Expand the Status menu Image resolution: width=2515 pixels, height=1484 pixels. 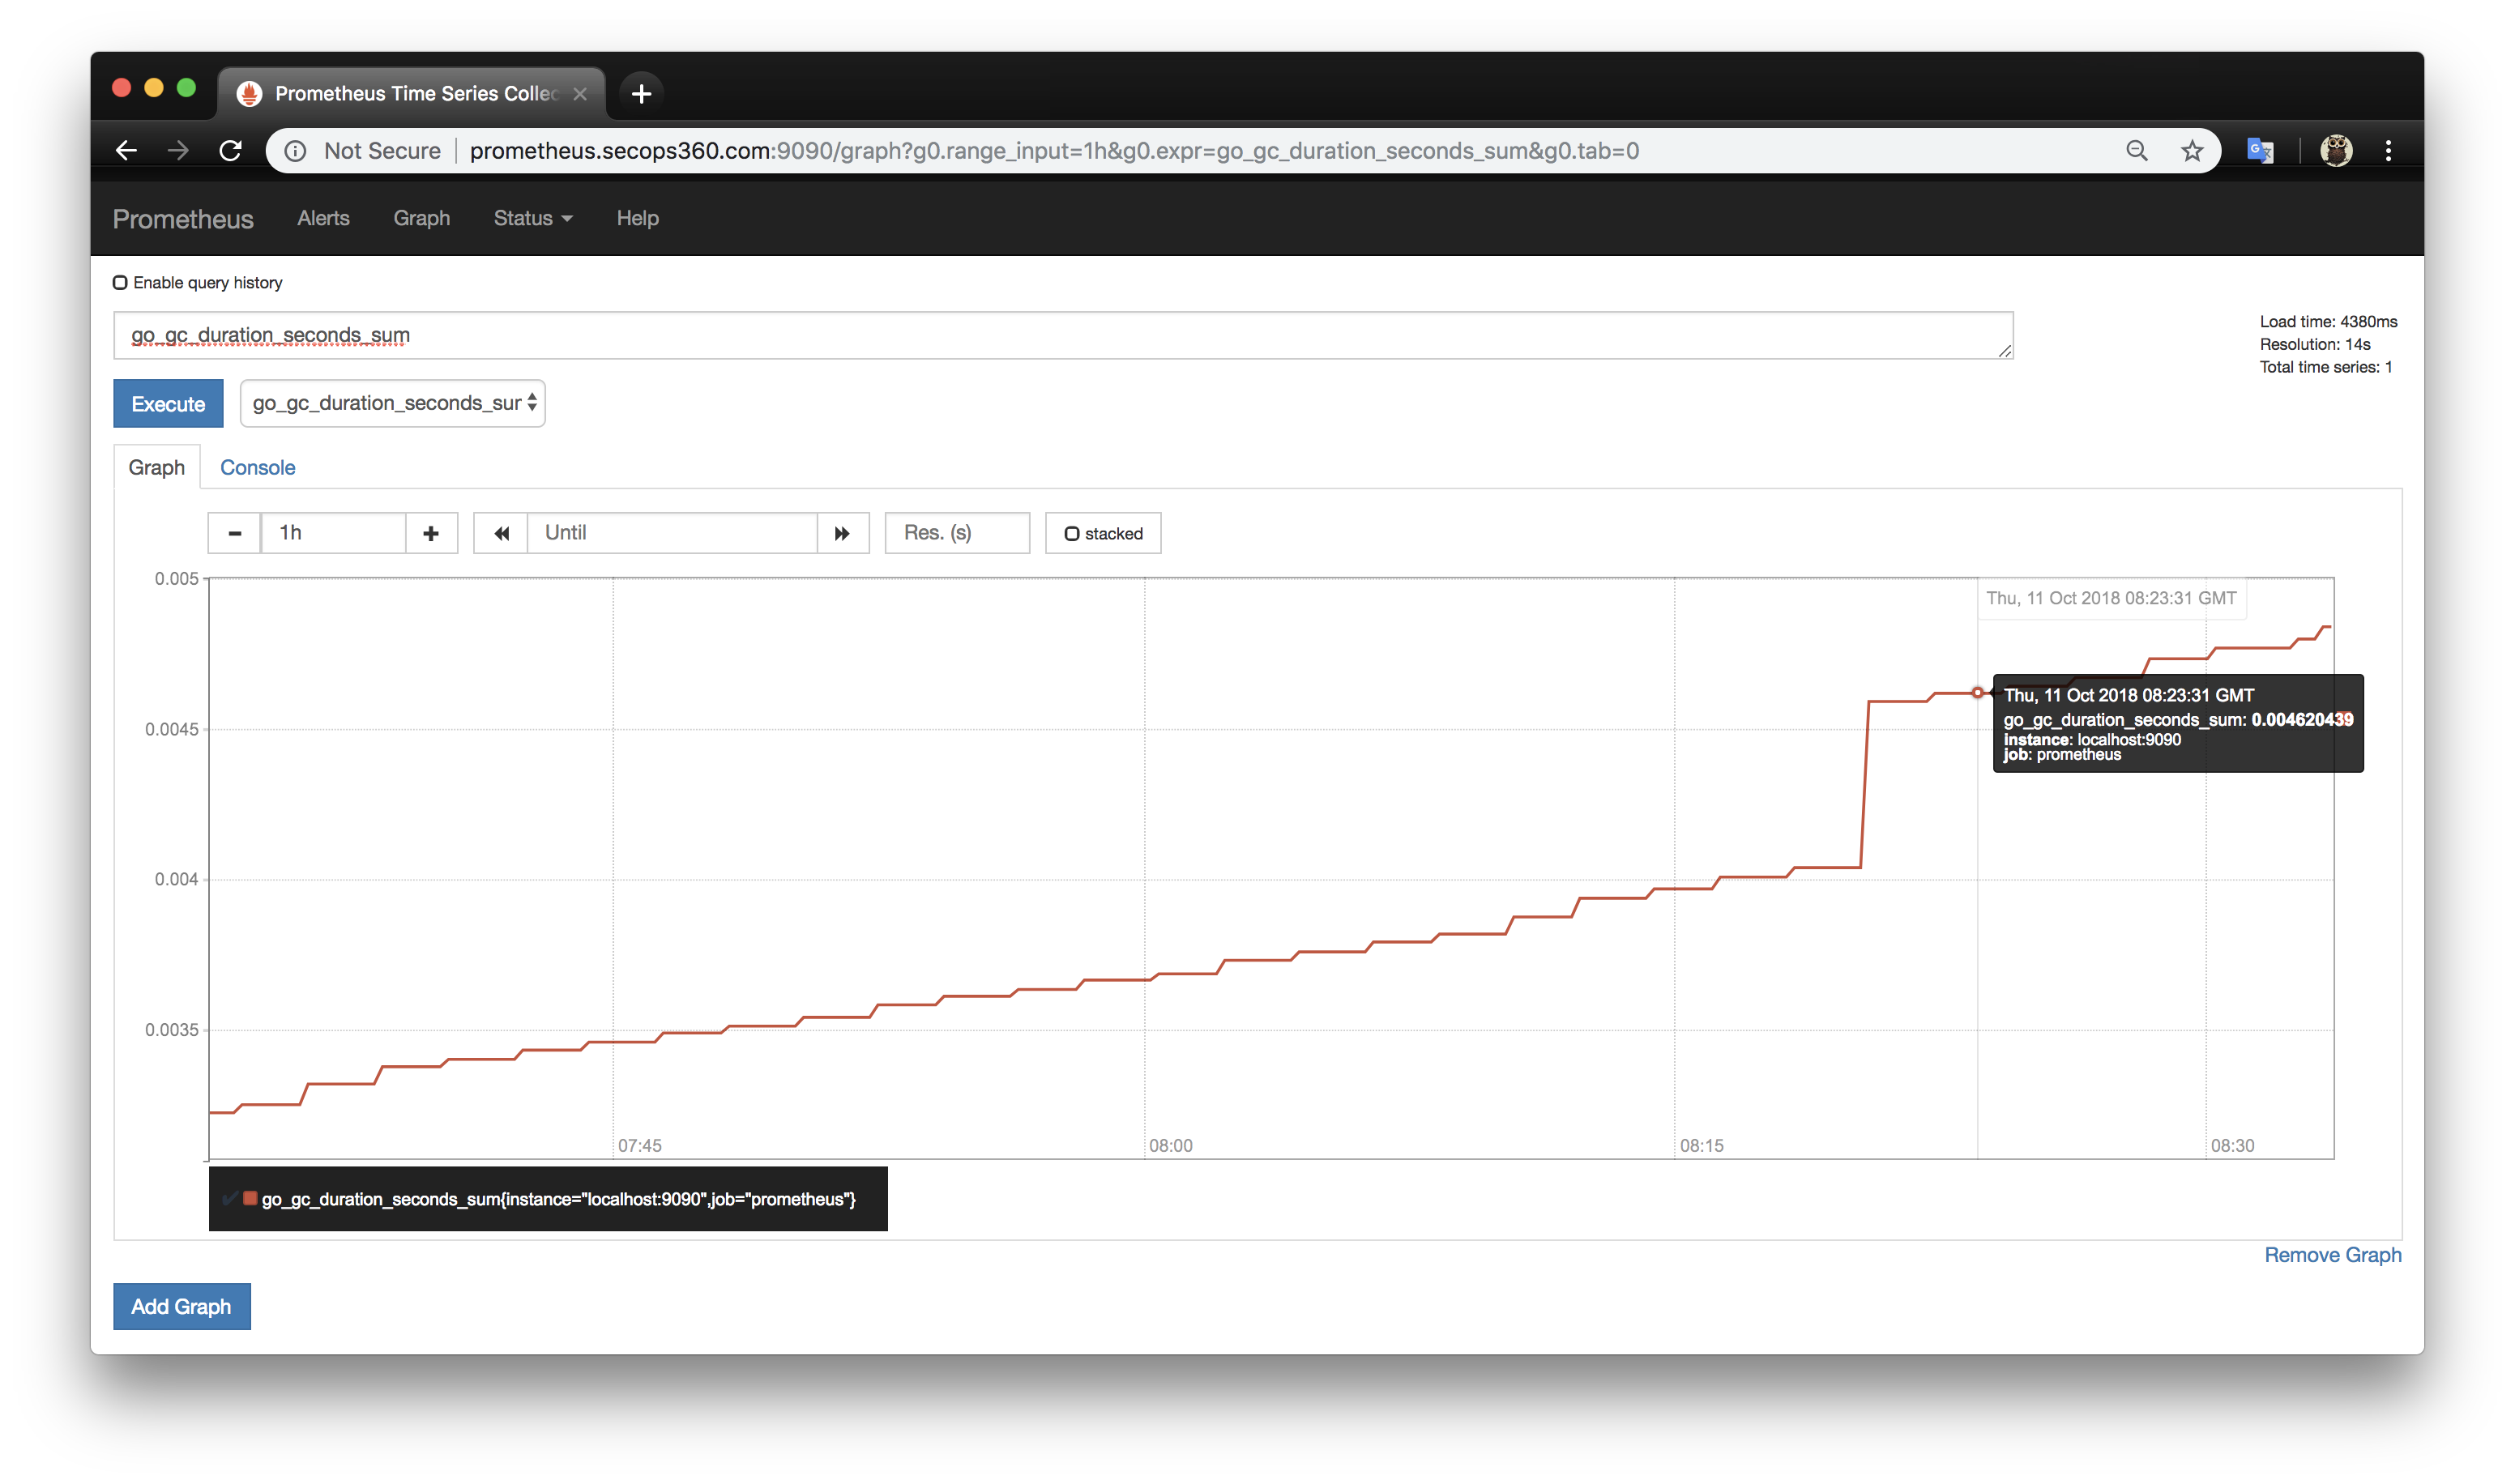tap(533, 219)
